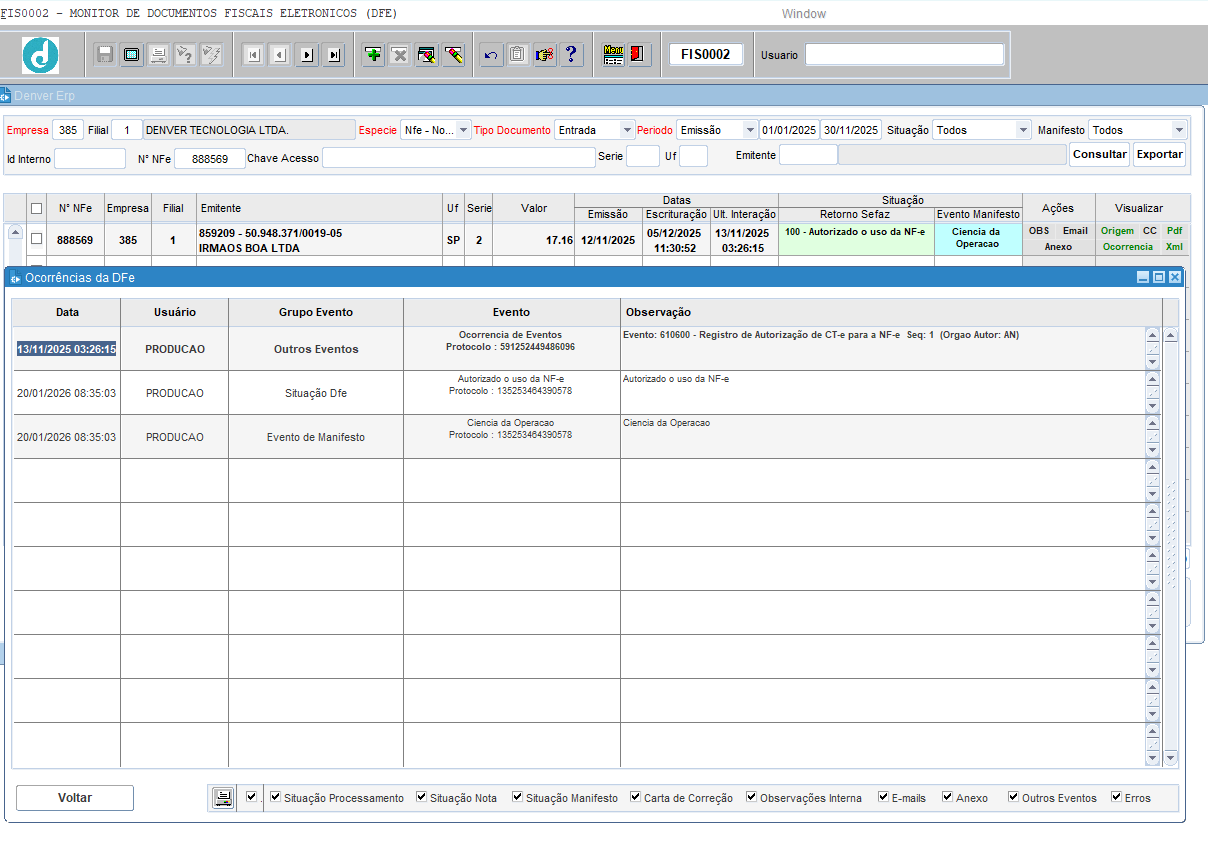The width and height of the screenshot is (1208, 845).
Task: Open the Tipo Documento dropdown
Action: coord(627,130)
